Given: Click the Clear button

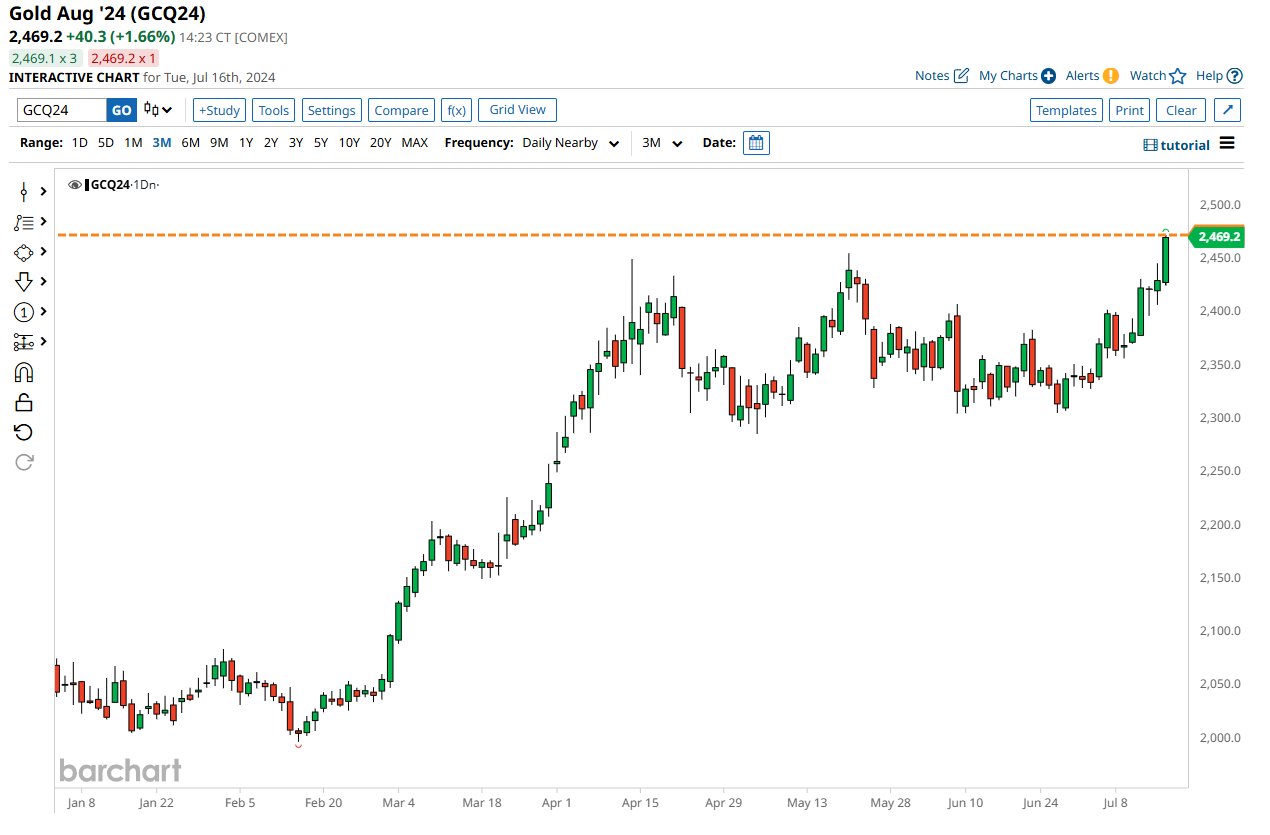Looking at the screenshot, I should 1181,110.
